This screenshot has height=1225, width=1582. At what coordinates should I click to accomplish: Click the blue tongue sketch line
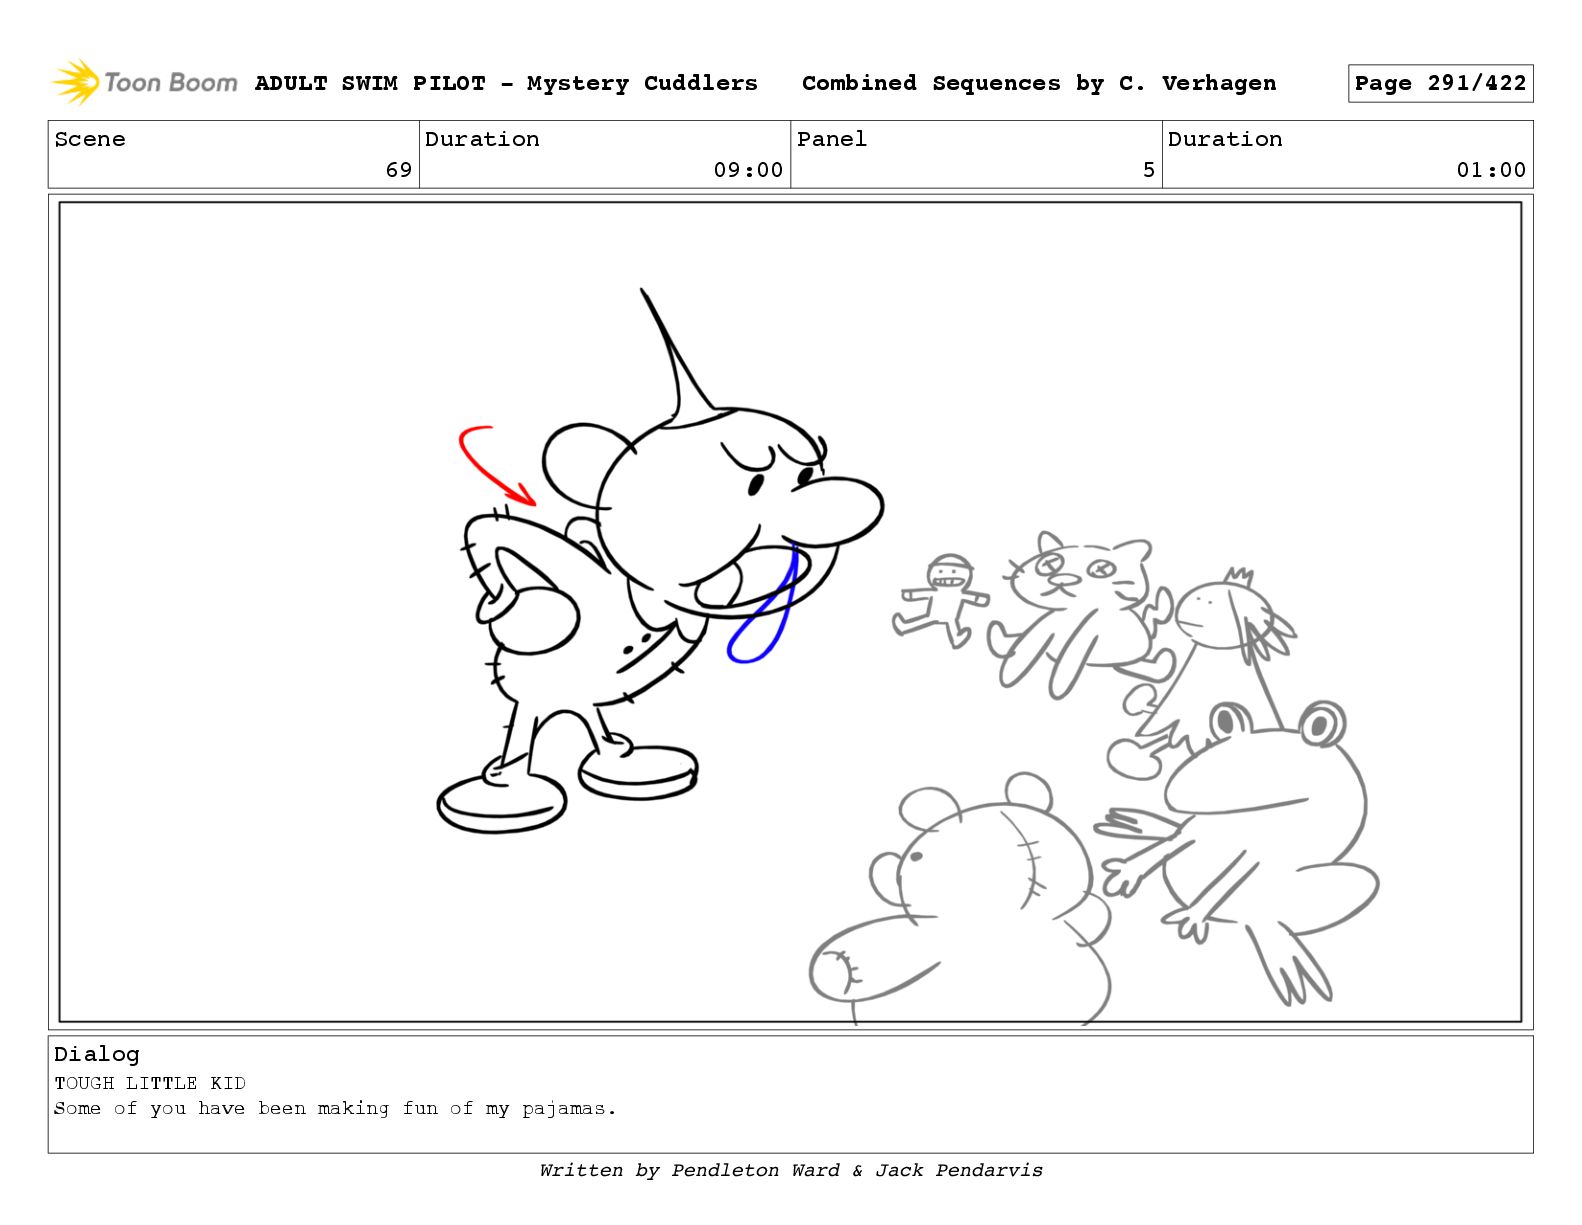(762, 605)
